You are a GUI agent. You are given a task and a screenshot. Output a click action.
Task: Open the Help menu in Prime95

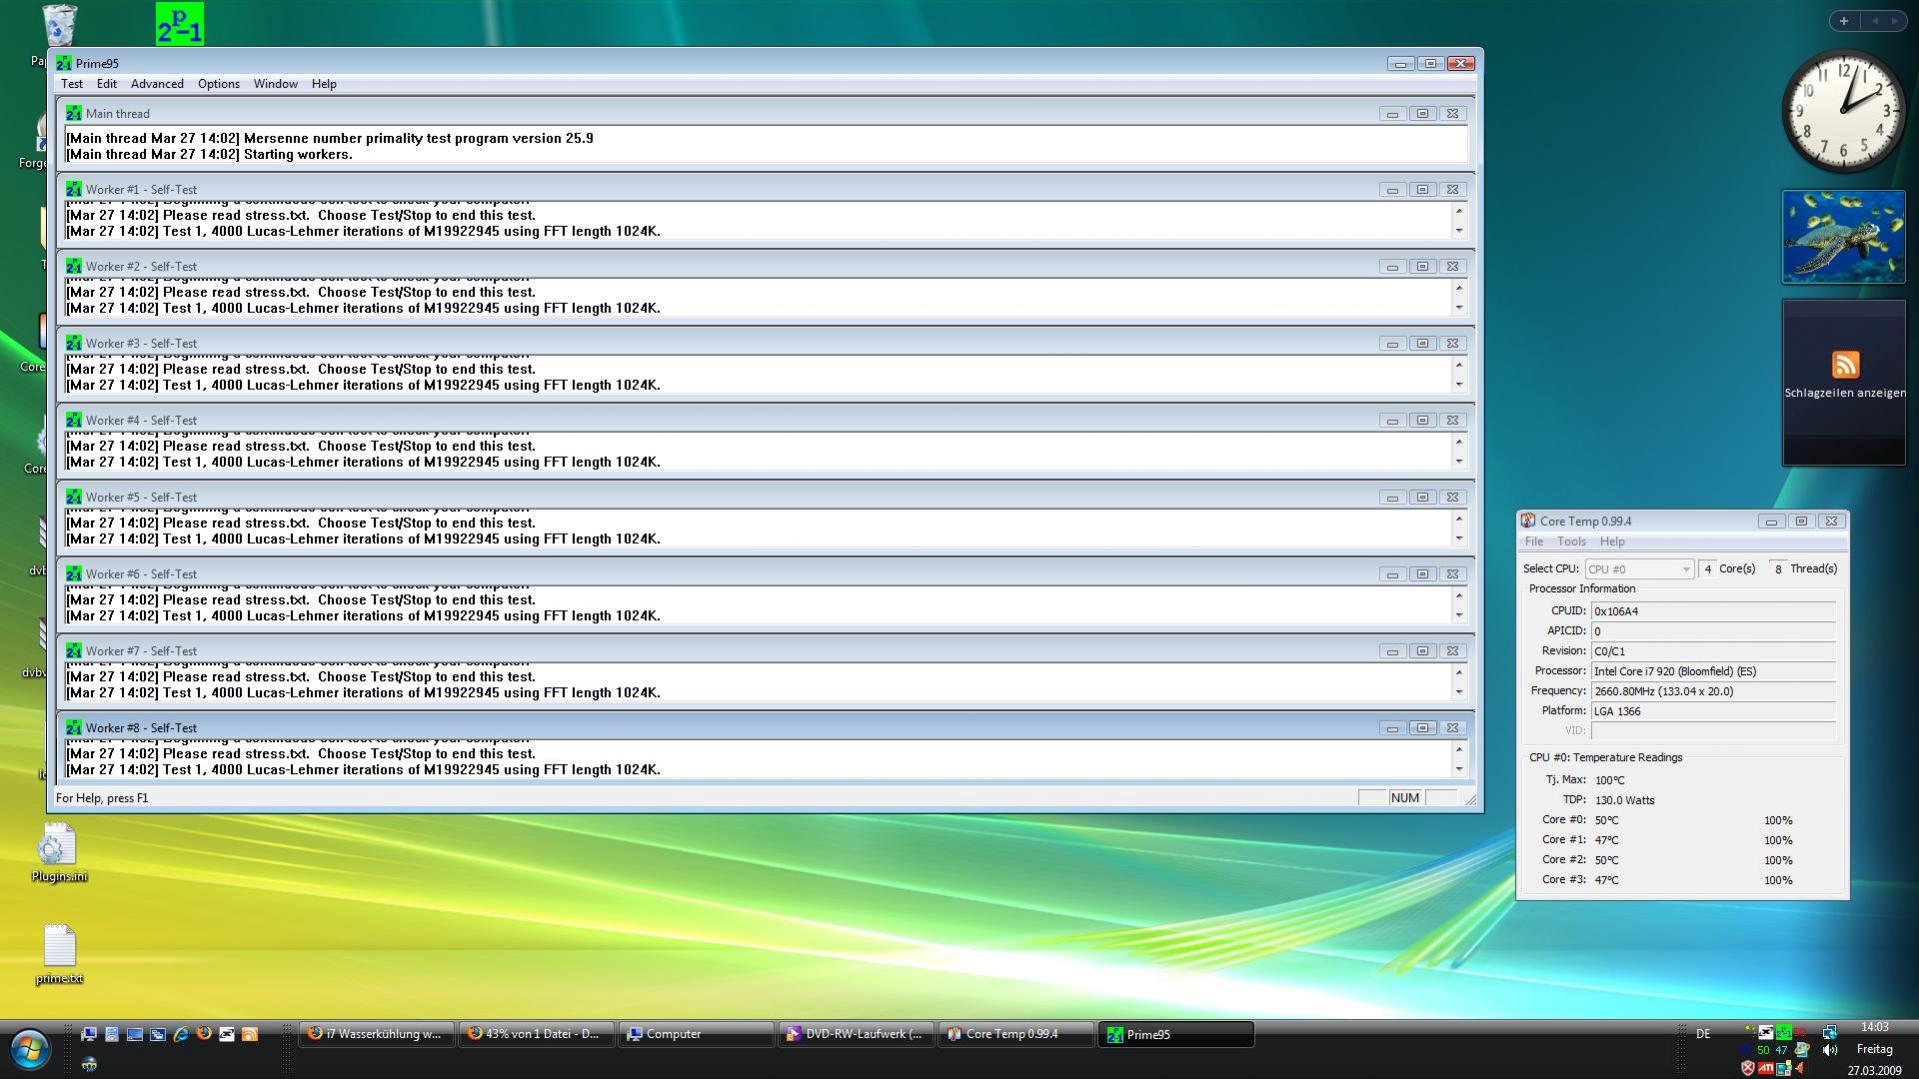(324, 84)
